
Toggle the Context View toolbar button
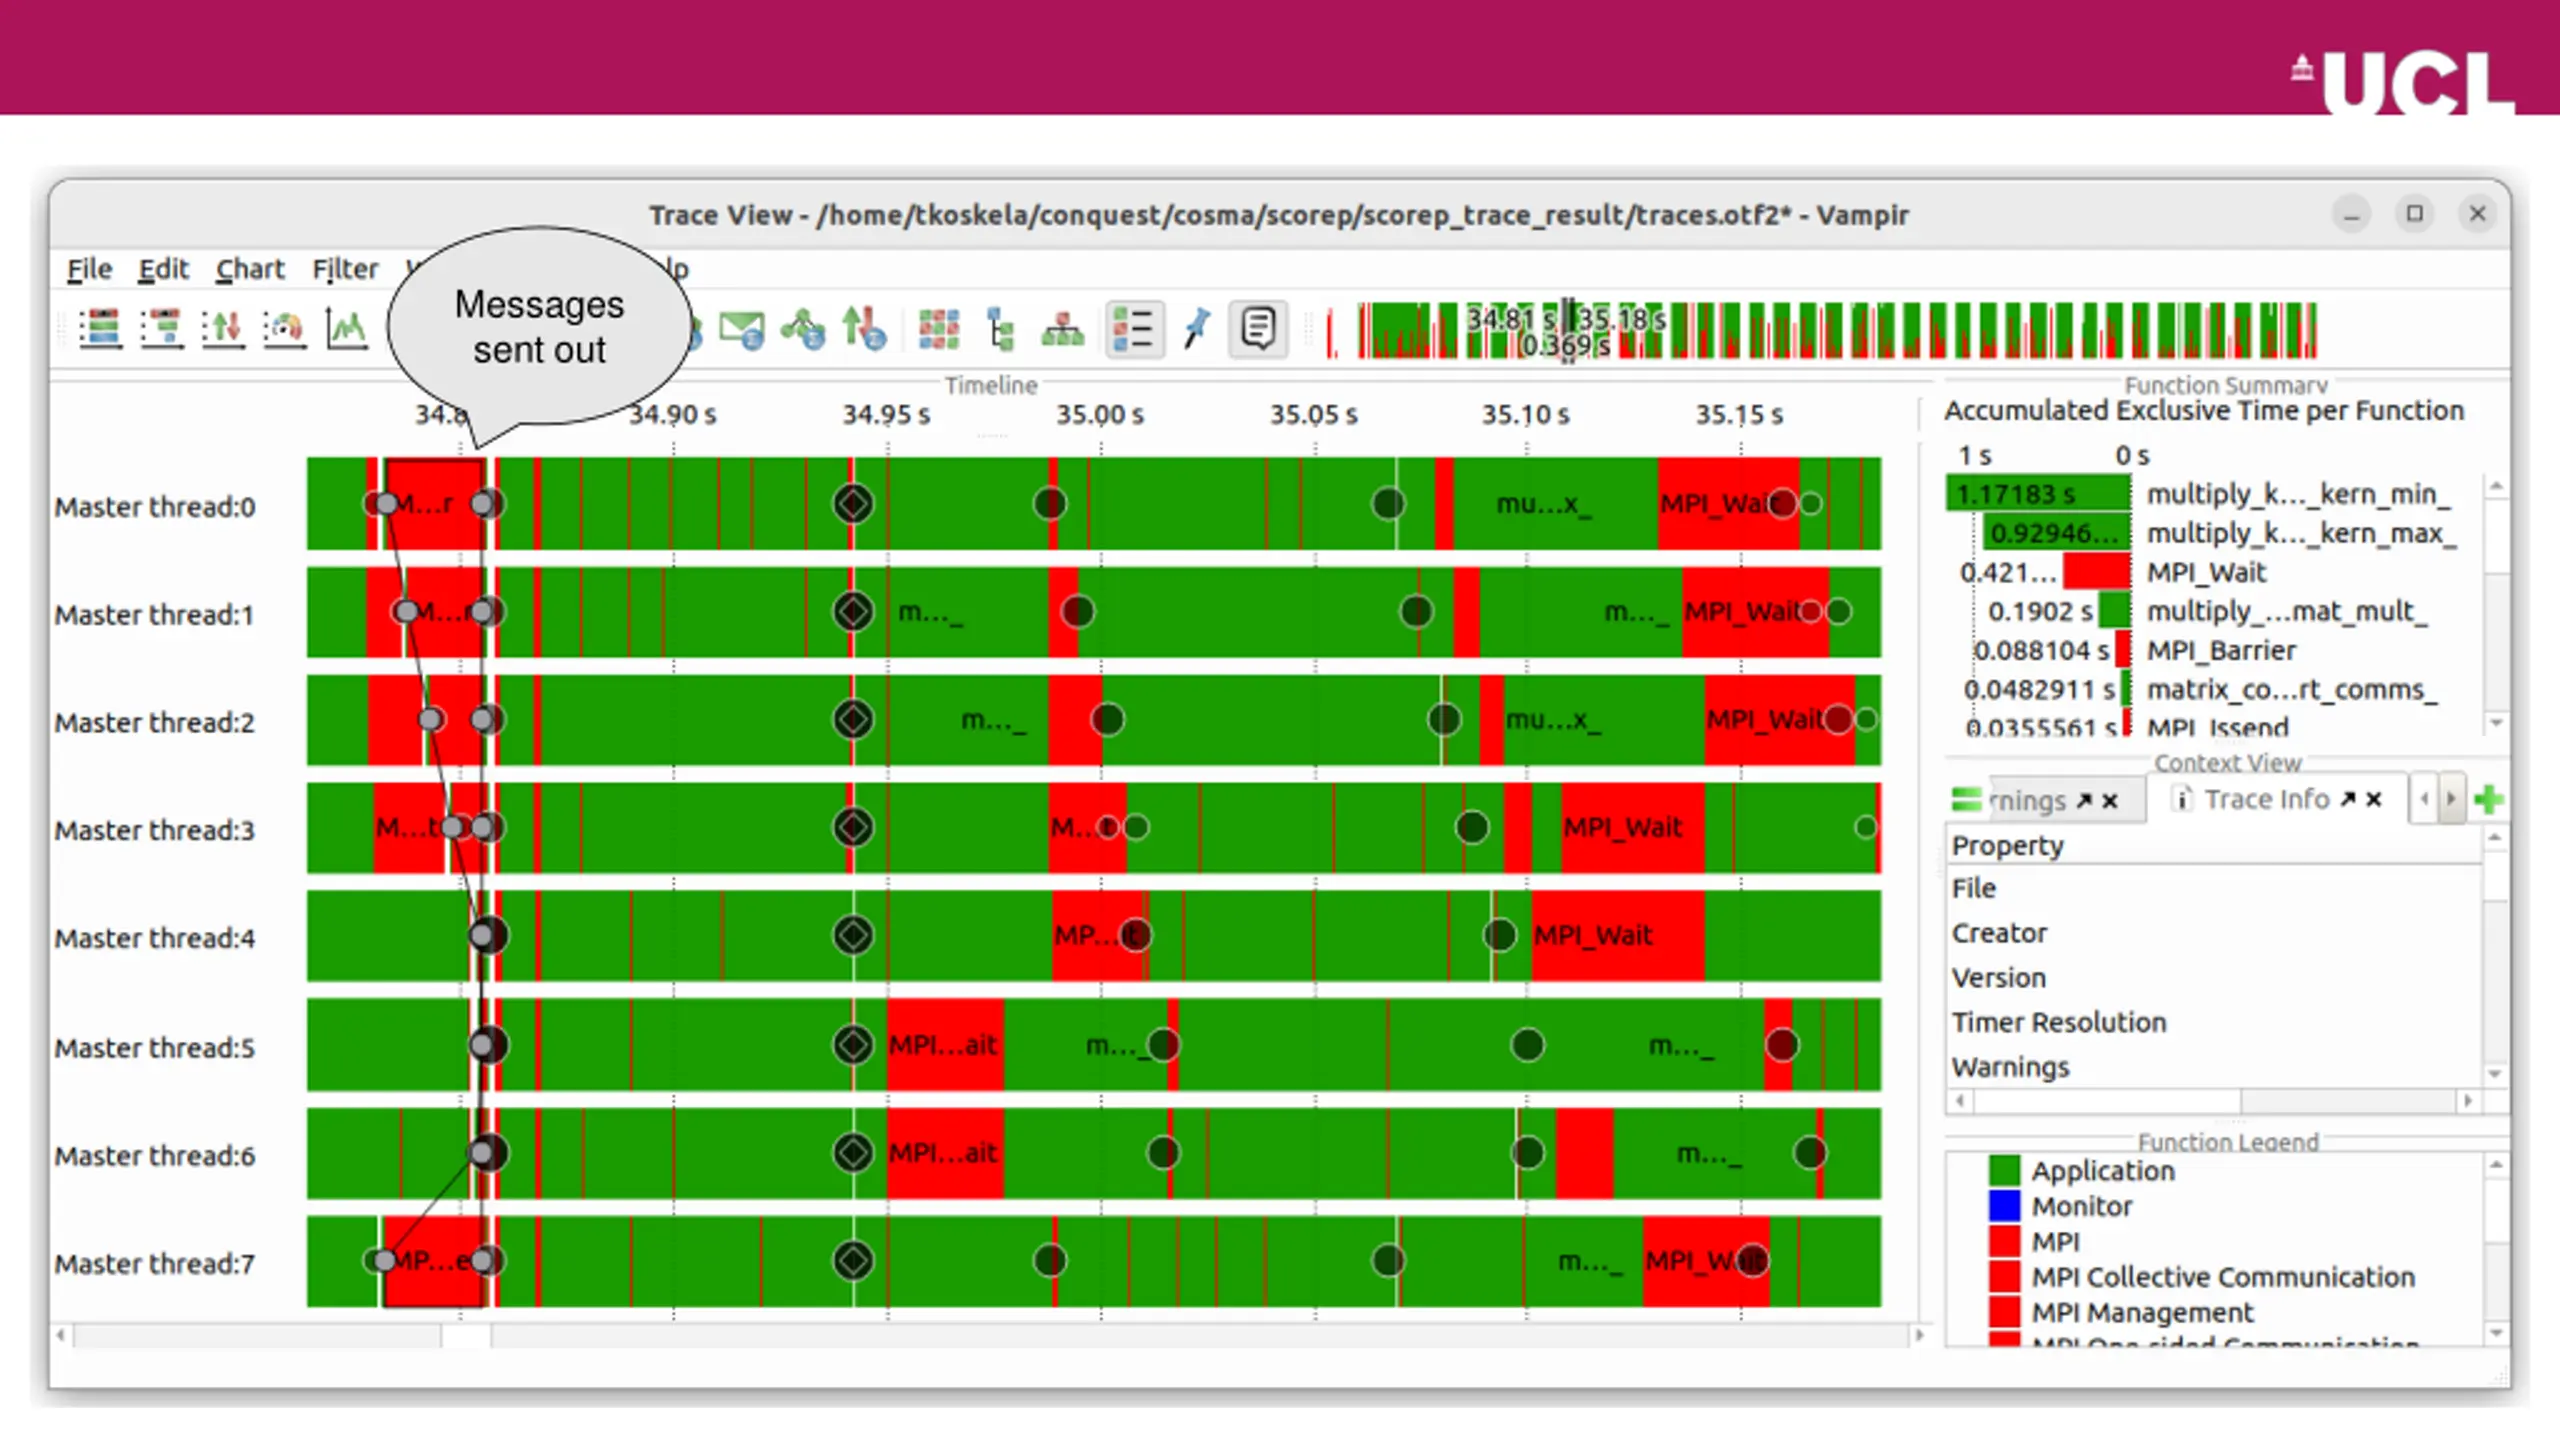coord(1258,329)
